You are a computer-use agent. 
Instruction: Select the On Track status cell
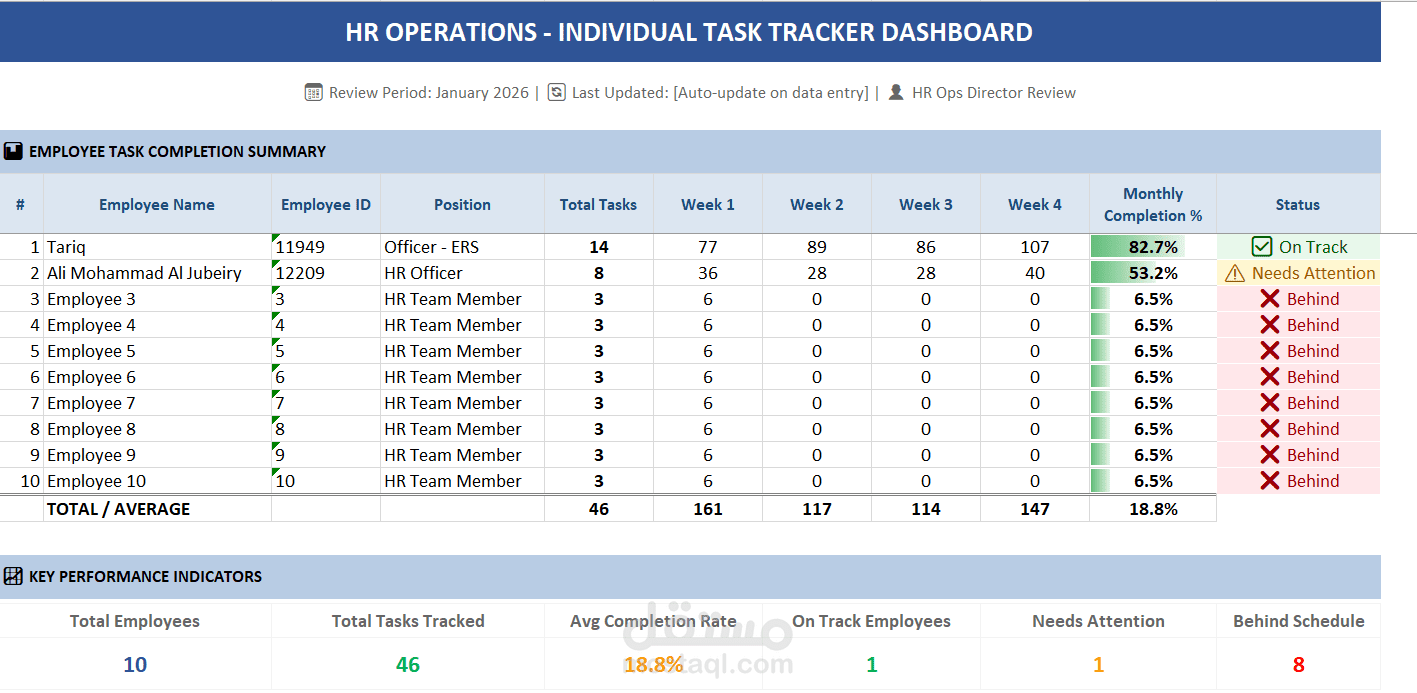[x=1298, y=247]
